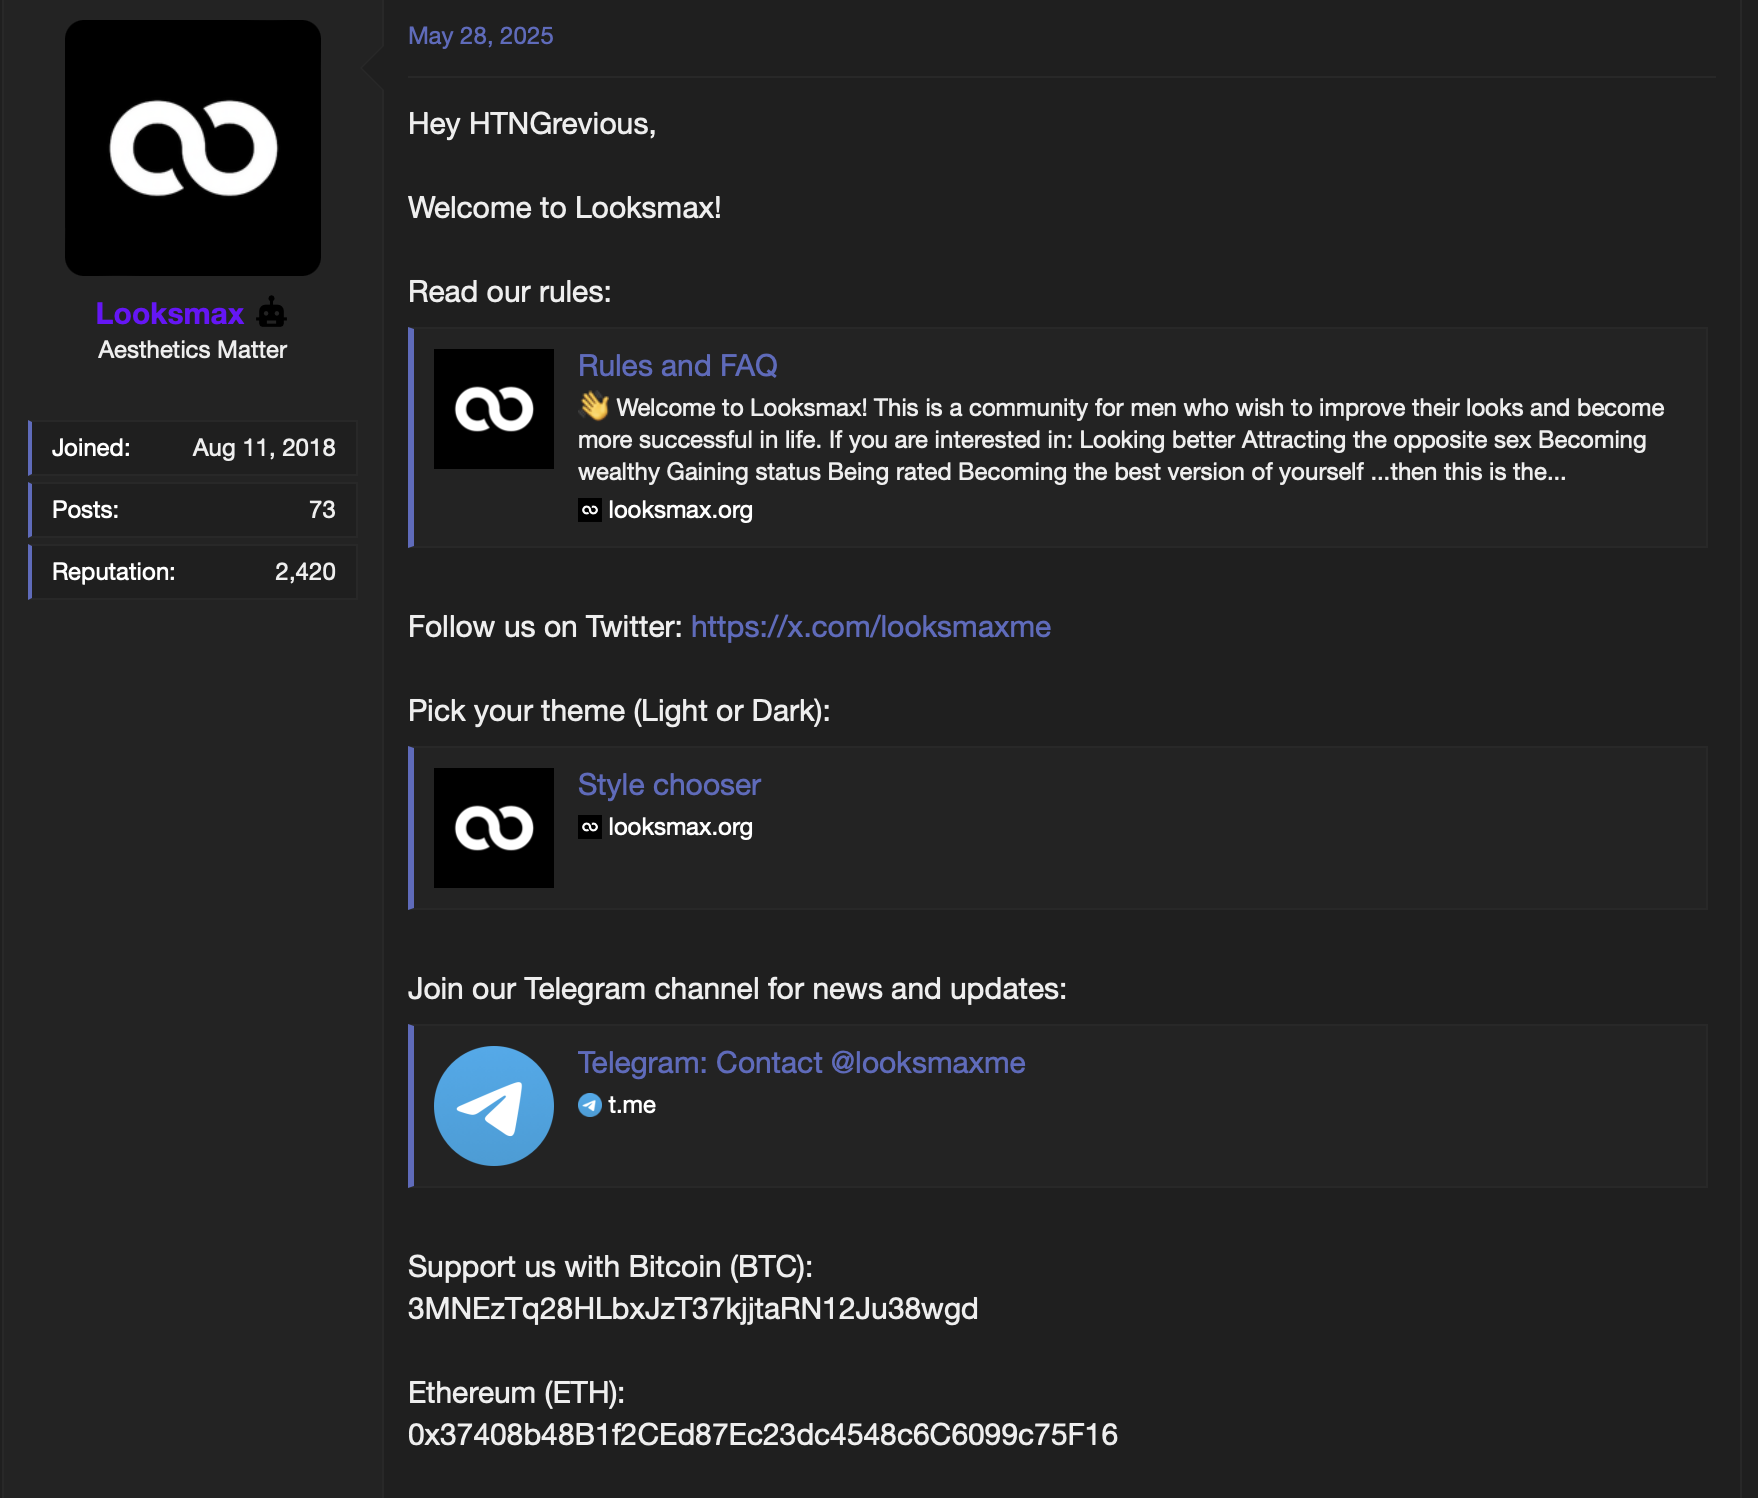
Task: Open the Looksmax username profile link
Action: pyautogui.click(x=170, y=314)
